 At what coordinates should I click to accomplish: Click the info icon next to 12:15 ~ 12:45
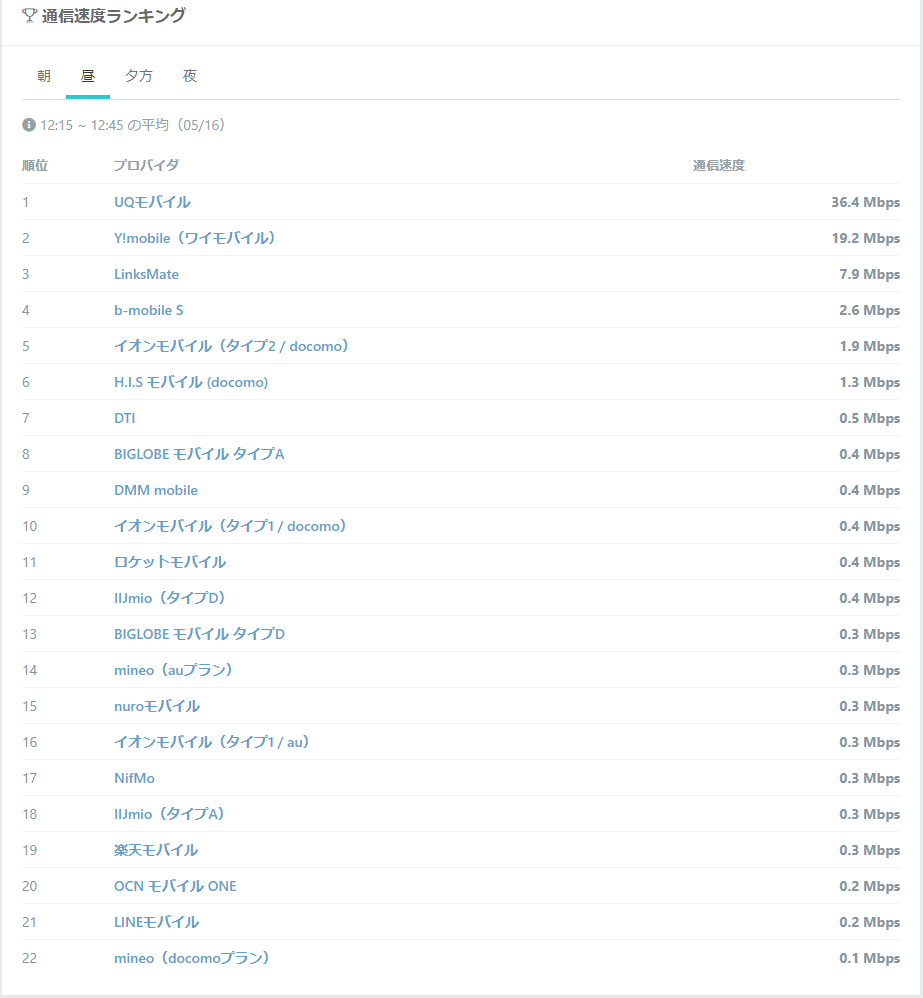29,125
